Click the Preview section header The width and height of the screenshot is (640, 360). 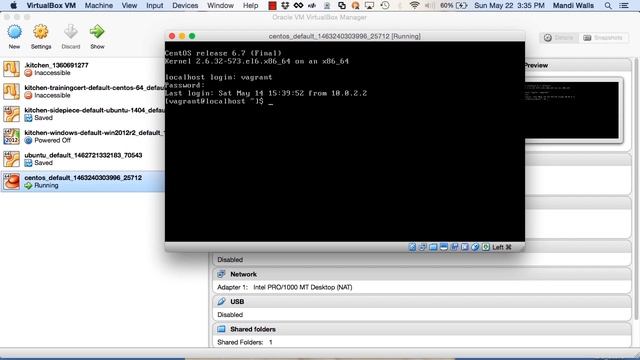point(578,65)
